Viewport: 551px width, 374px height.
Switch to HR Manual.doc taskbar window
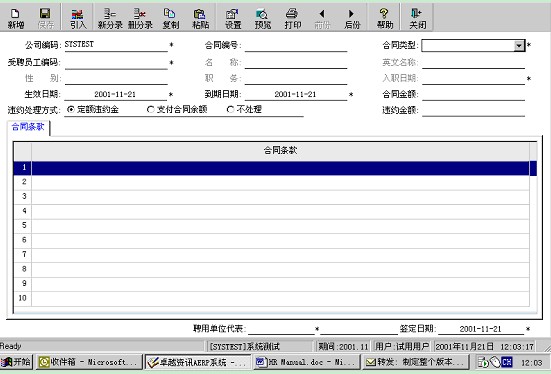306,362
